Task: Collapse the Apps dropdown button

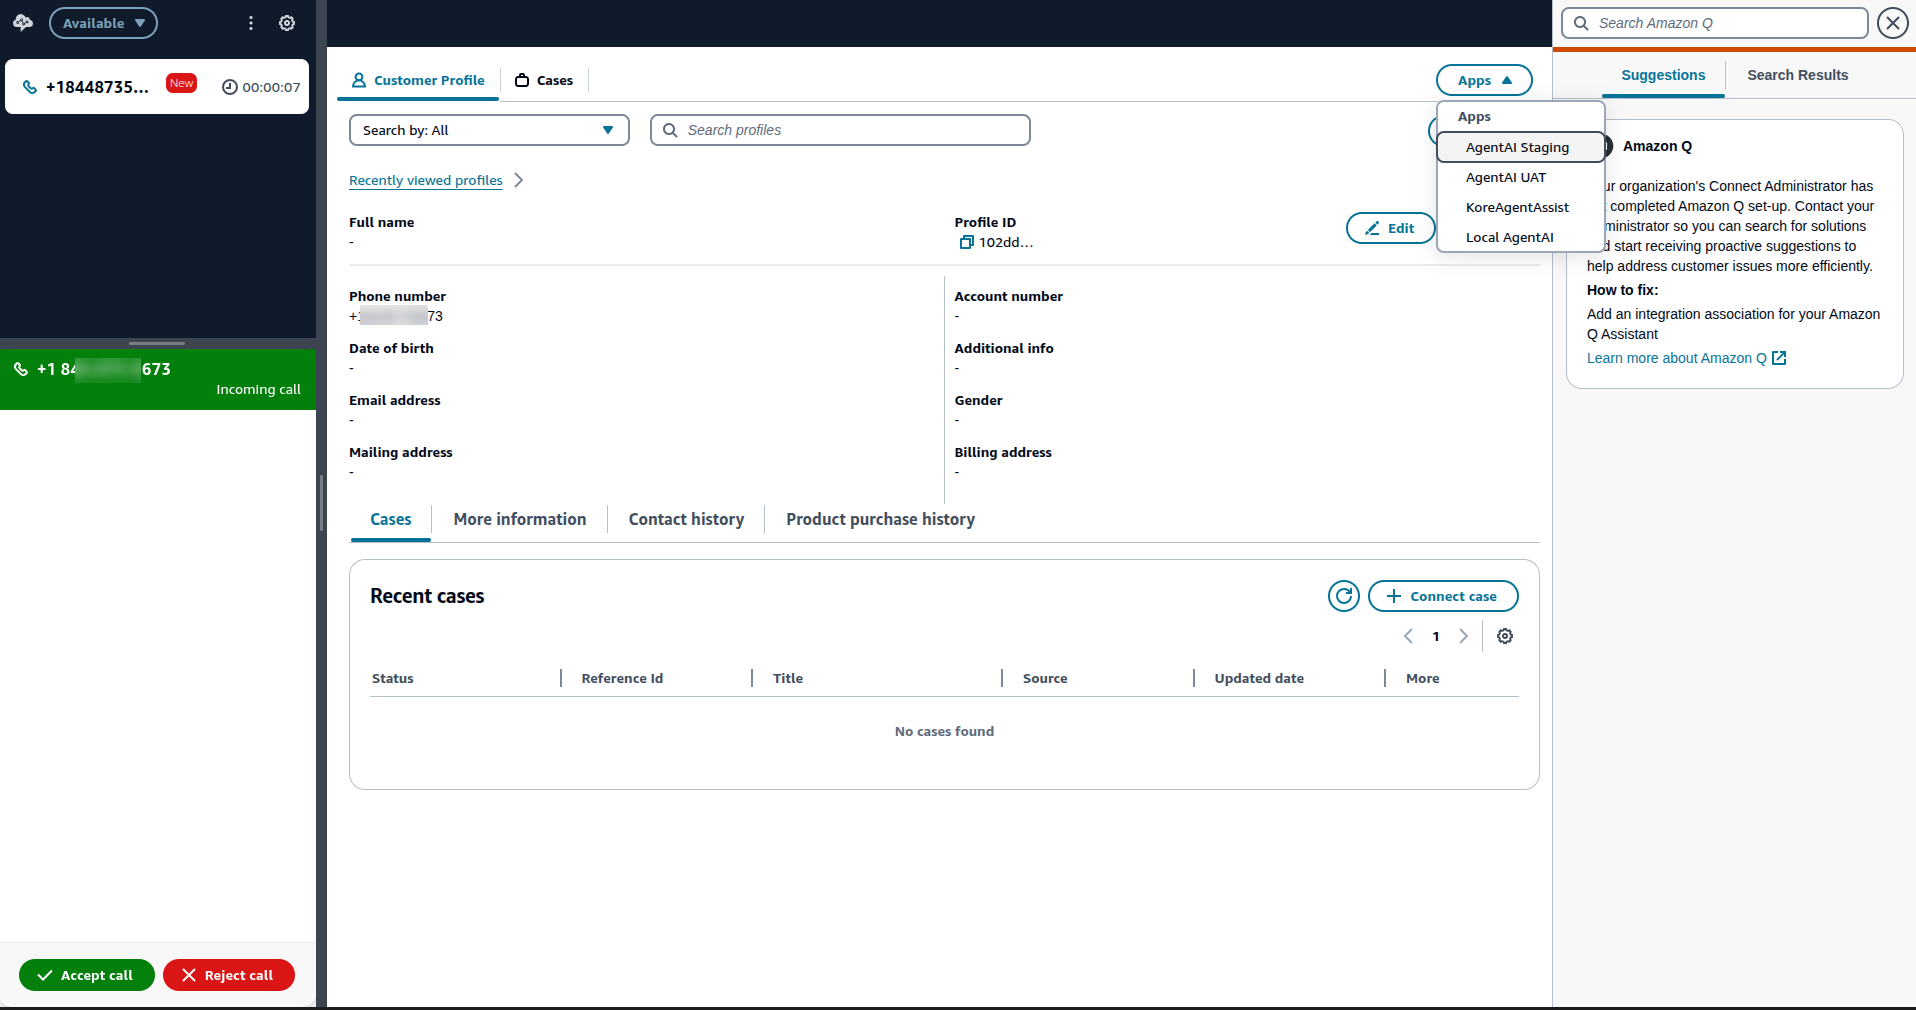Action: tap(1484, 80)
